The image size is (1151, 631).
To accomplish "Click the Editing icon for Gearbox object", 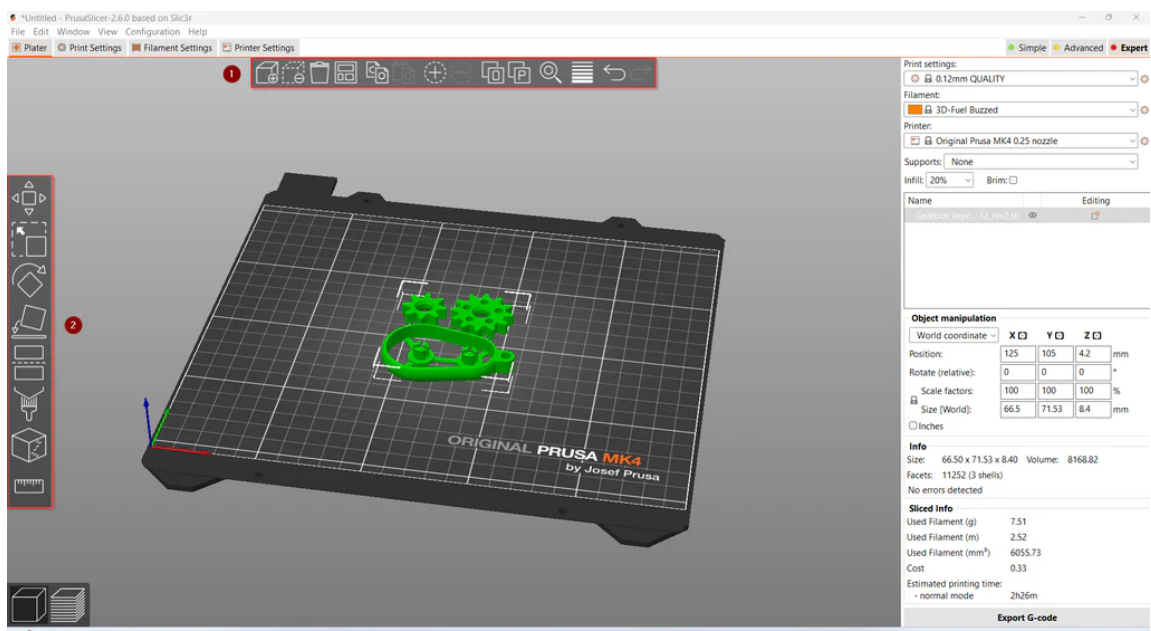I will 1095,216.
